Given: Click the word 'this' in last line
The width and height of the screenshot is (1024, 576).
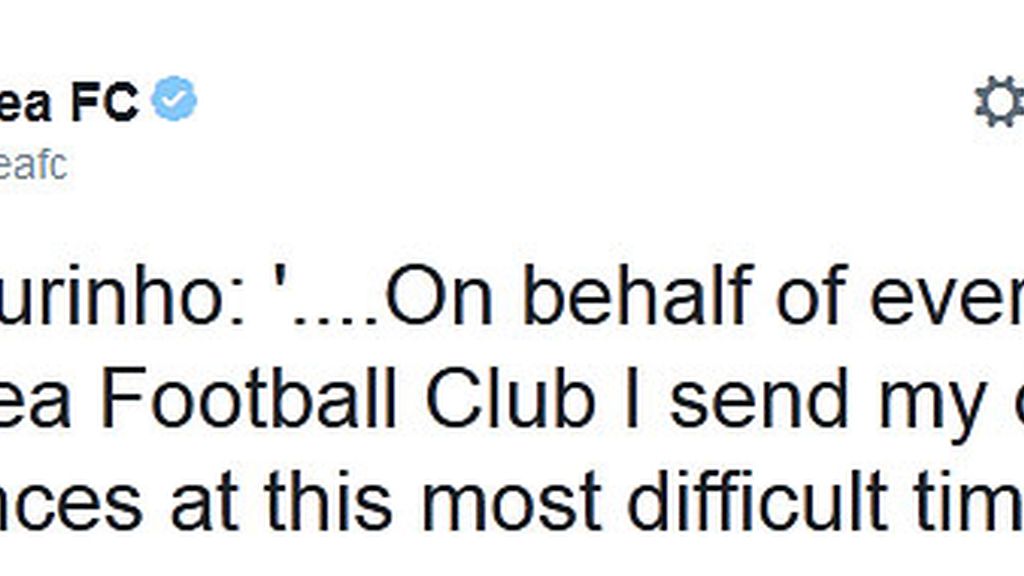Looking at the screenshot, I should coord(328,500).
